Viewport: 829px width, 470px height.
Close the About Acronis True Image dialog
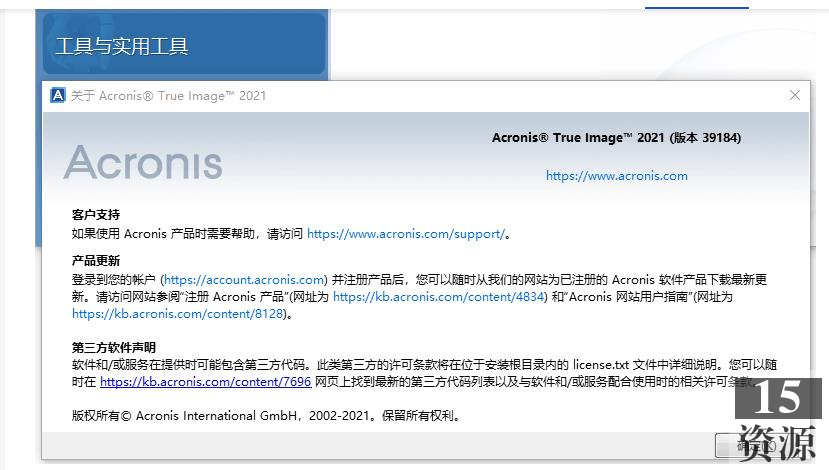[x=795, y=95]
